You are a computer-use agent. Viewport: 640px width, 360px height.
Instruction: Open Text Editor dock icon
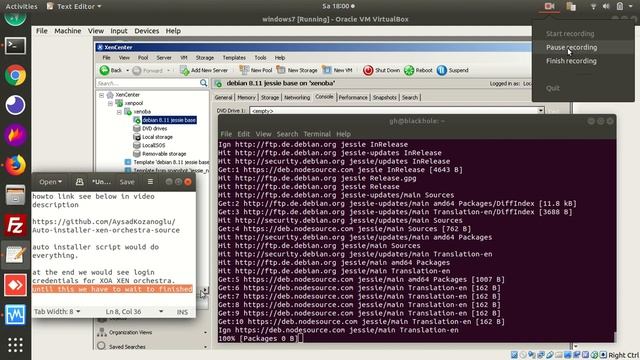click(x=15, y=255)
